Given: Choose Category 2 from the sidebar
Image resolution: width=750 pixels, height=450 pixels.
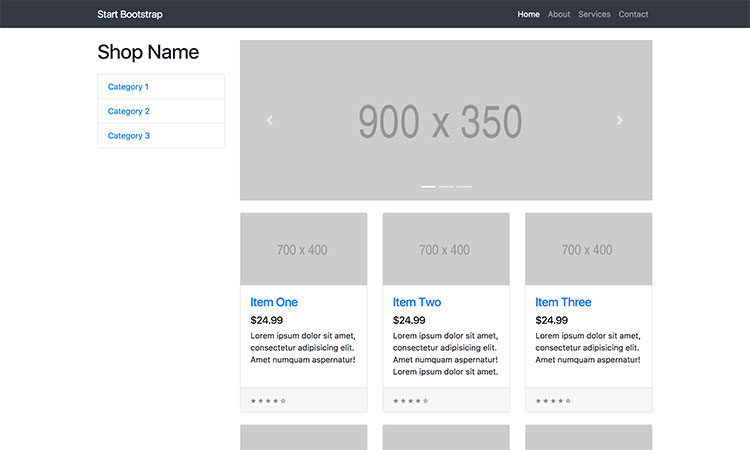Looking at the screenshot, I should [128, 111].
